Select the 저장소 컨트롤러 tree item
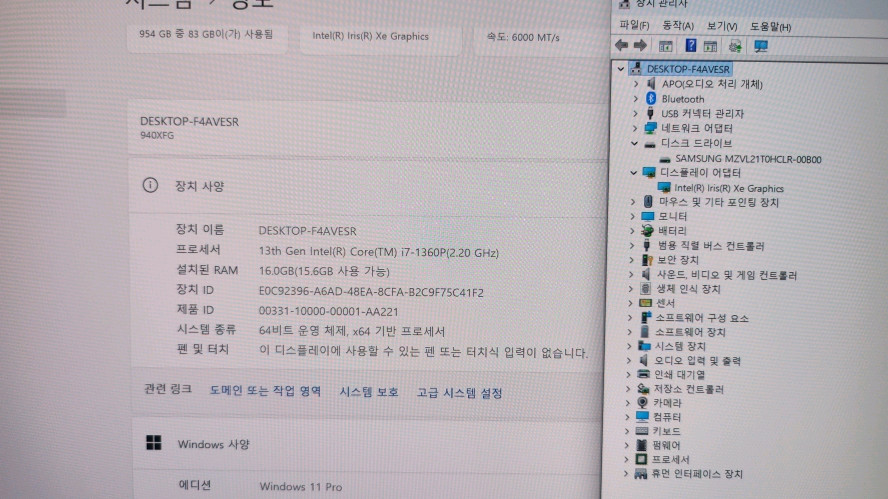 689,389
